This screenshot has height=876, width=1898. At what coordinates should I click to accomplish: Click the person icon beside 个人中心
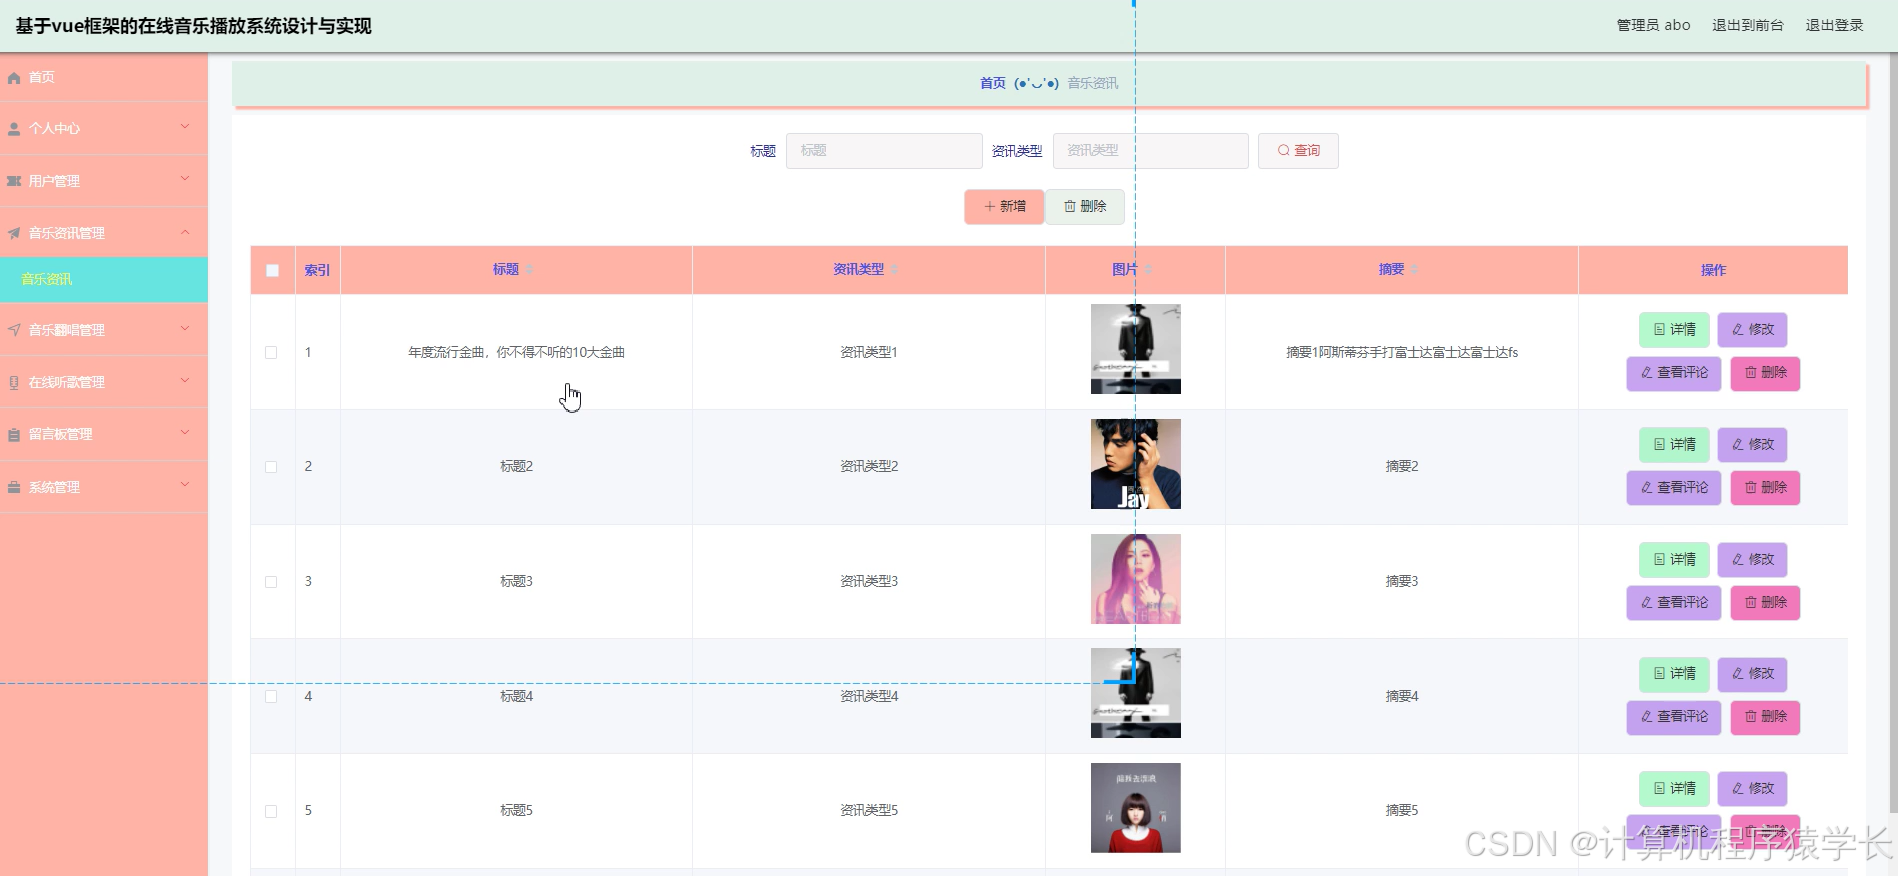click(x=14, y=129)
